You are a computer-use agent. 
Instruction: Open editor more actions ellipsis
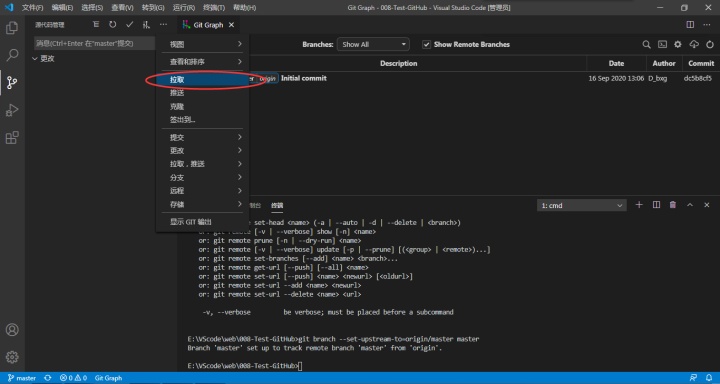(x=707, y=24)
